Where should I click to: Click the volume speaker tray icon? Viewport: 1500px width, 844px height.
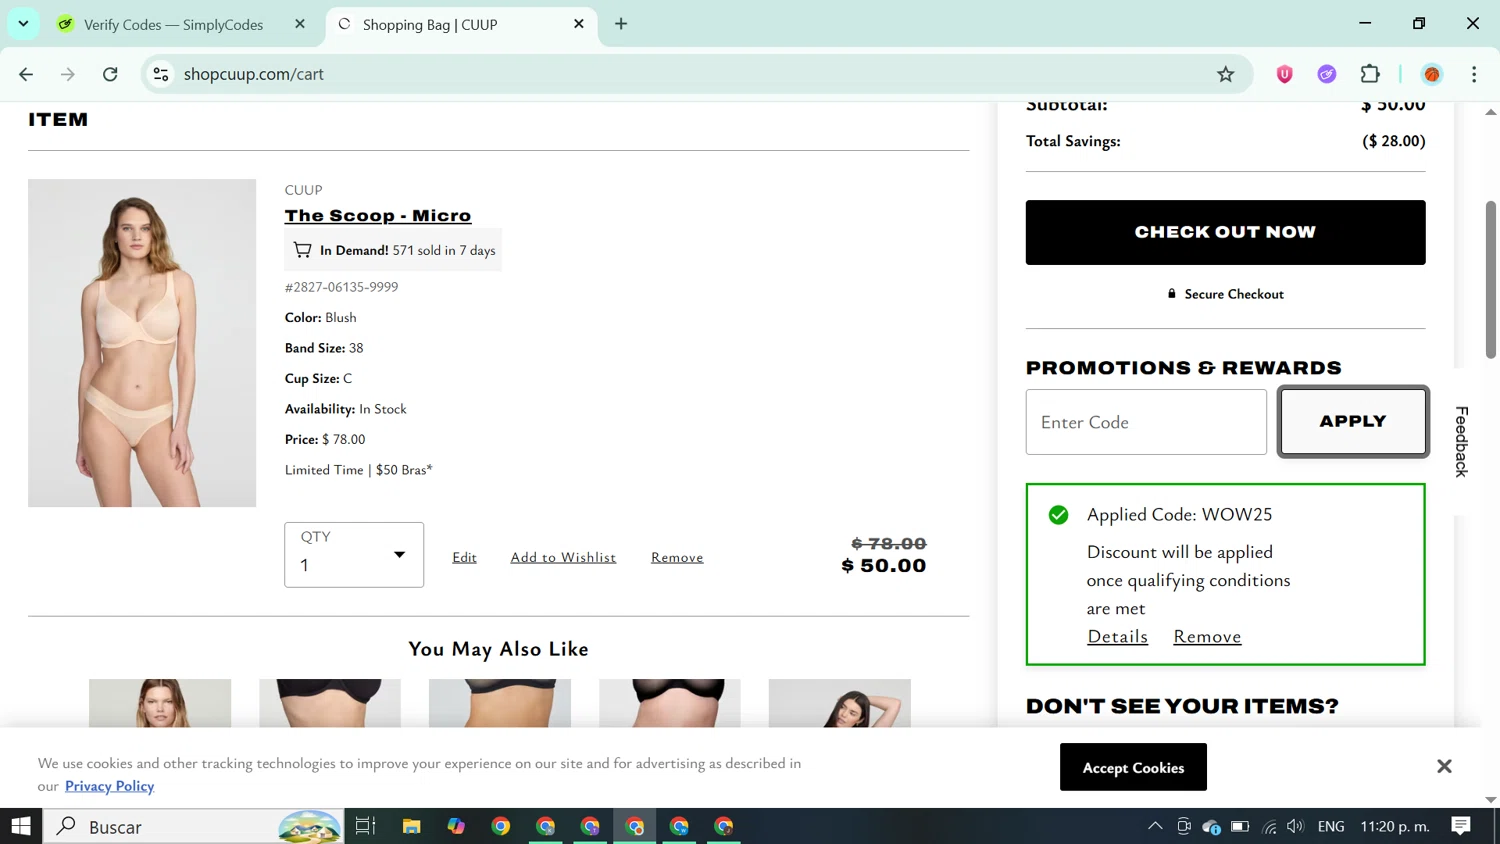click(1296, 826)
